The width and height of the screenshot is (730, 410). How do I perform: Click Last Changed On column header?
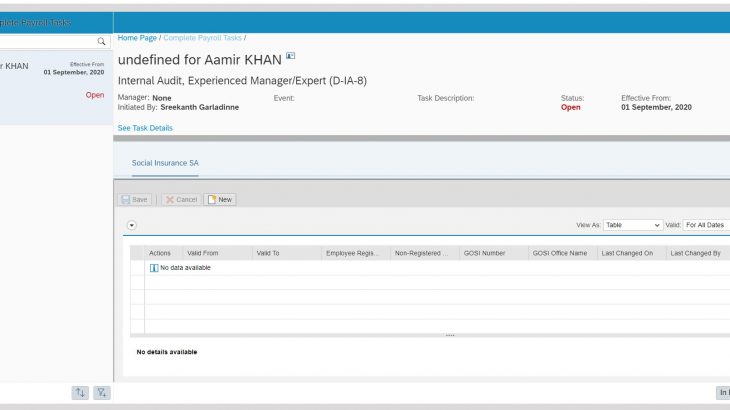click(631, 253)
